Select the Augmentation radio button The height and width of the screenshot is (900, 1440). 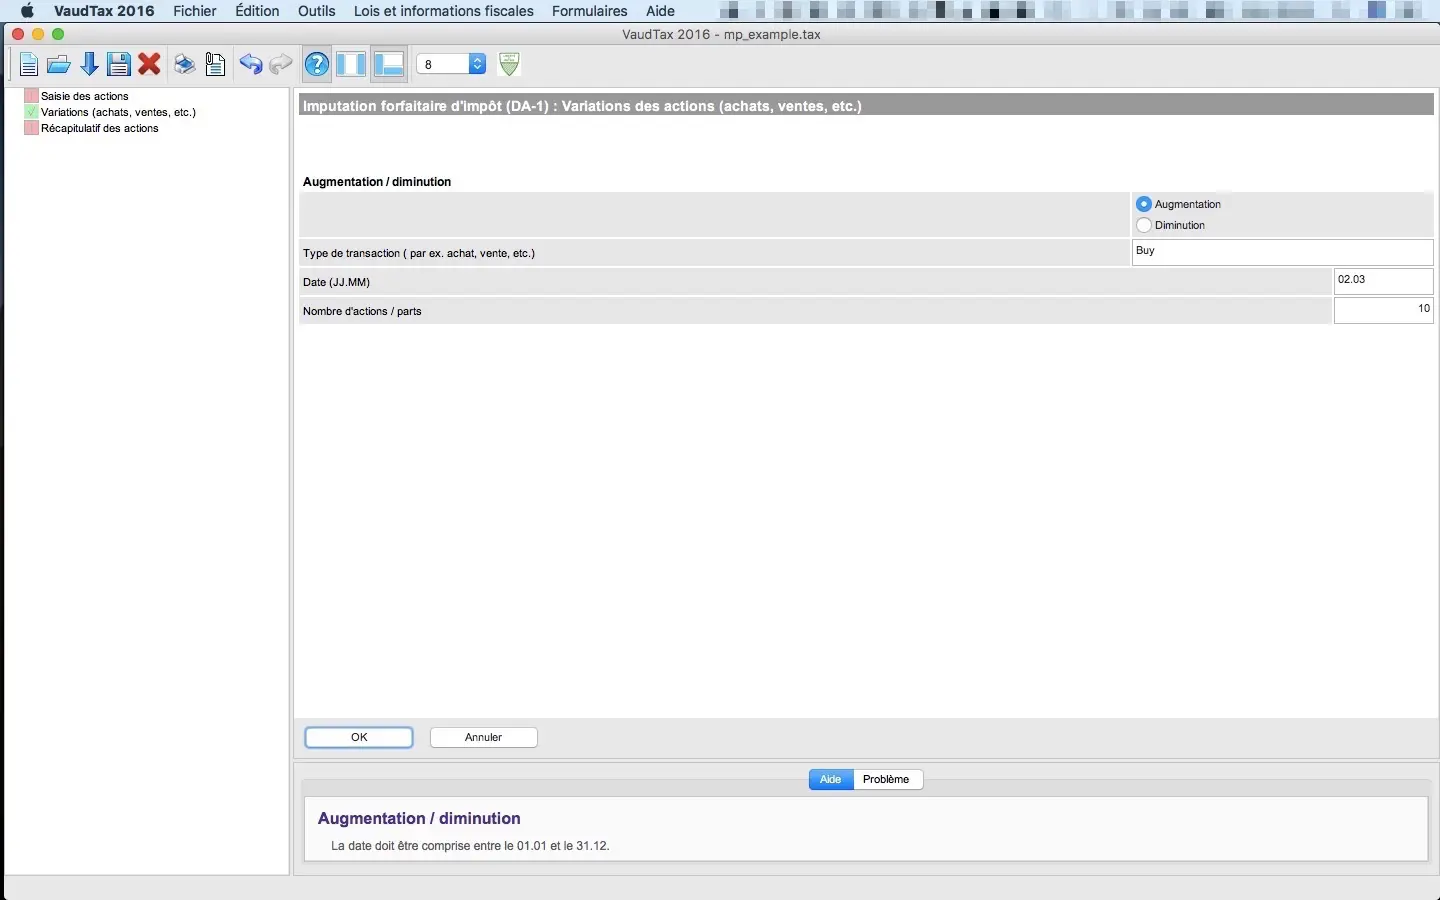point(1144,204)
